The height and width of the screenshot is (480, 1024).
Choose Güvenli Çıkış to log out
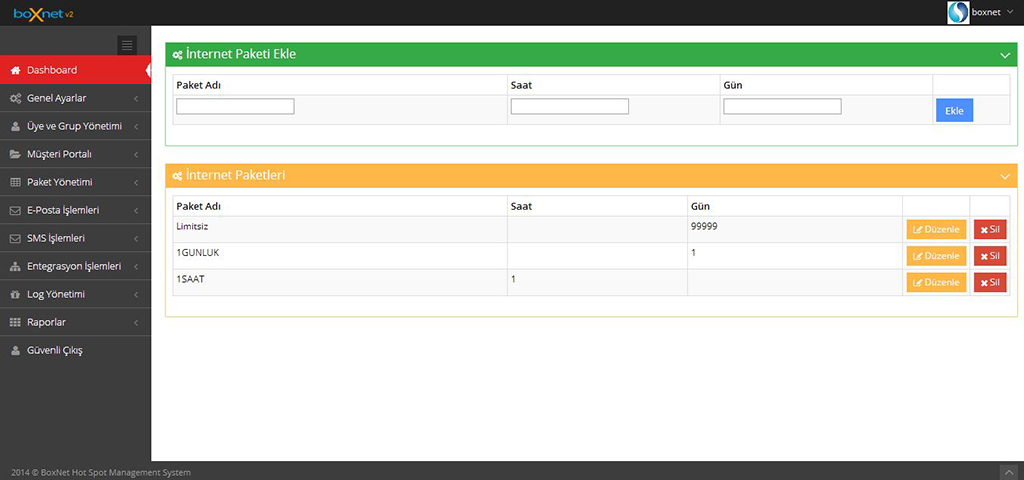click(x=75, y=351)
